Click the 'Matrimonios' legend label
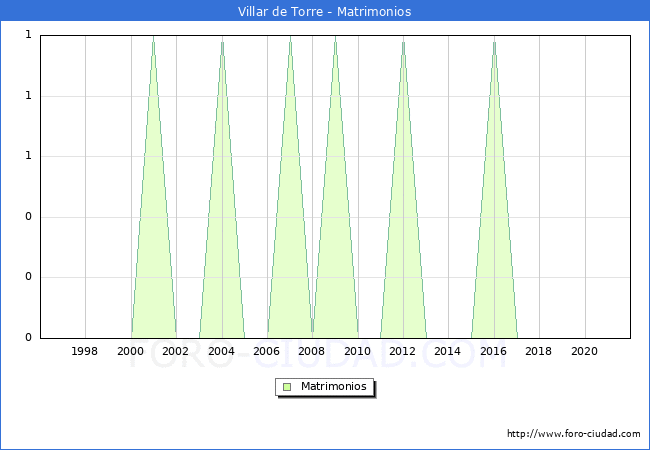Viewport: 650px width, 450px height. pos(334,387)
